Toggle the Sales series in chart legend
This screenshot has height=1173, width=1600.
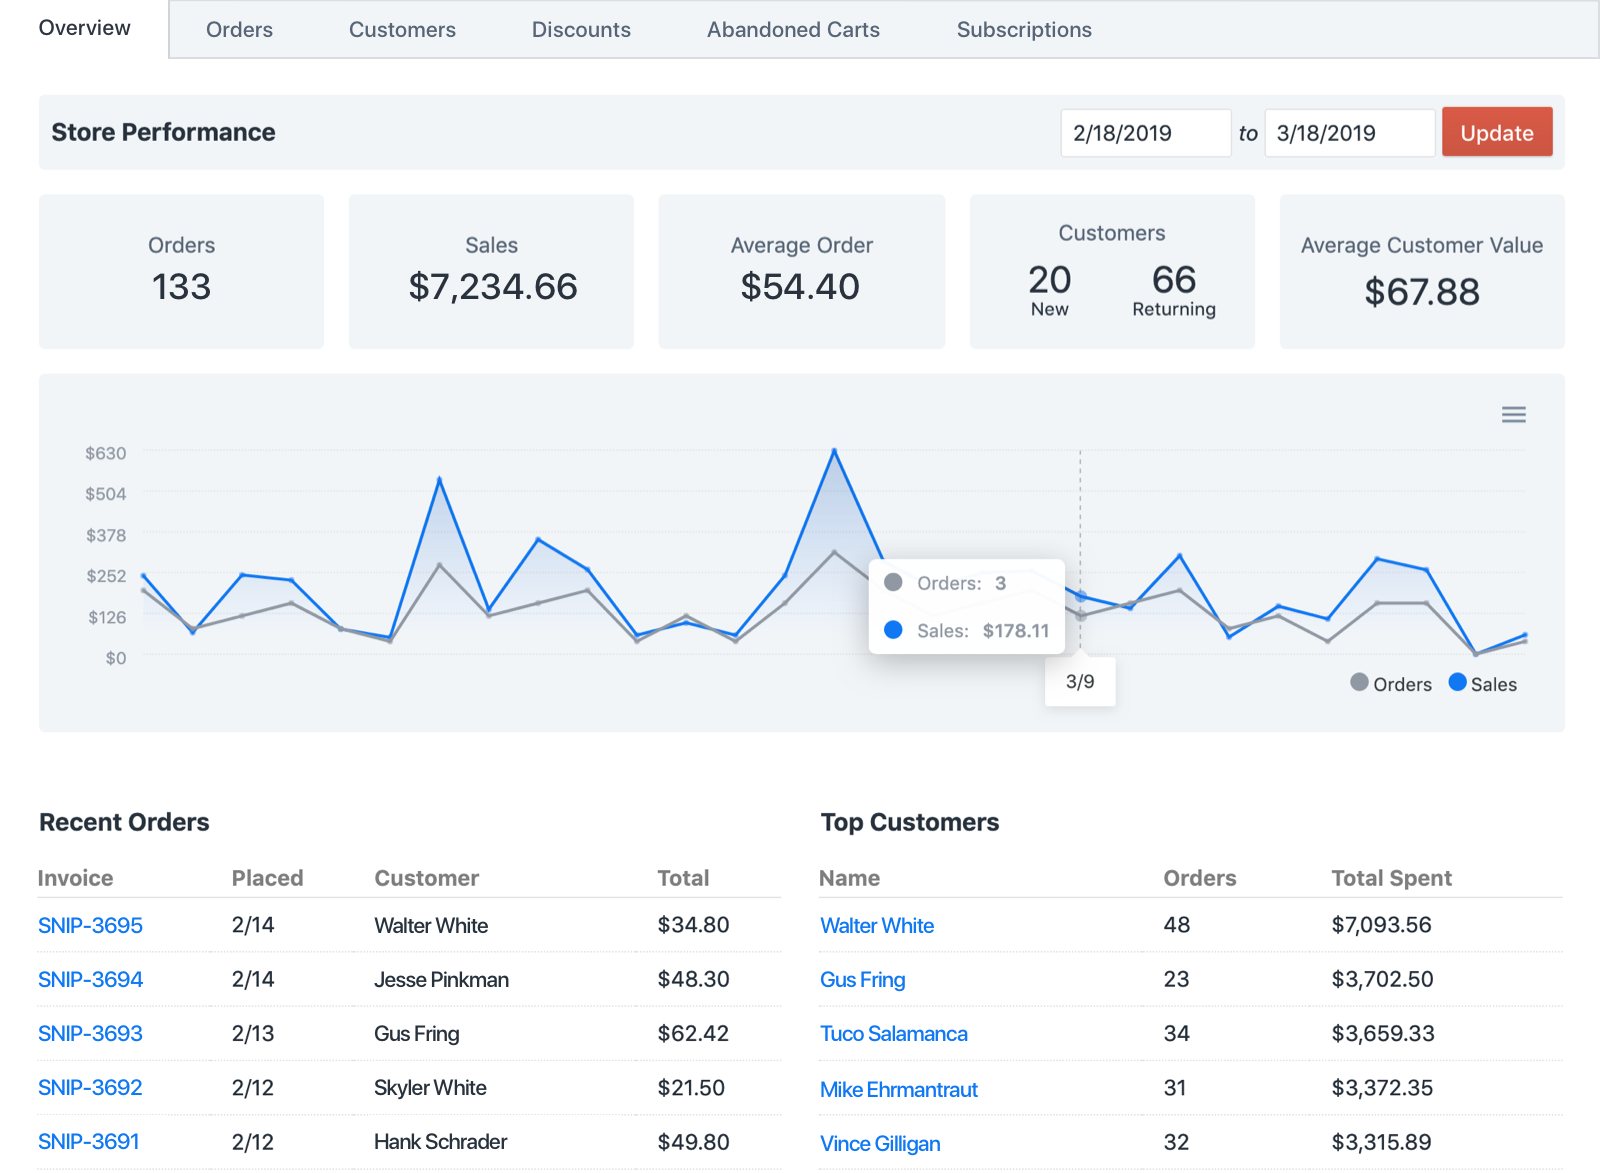(1482, 684)
